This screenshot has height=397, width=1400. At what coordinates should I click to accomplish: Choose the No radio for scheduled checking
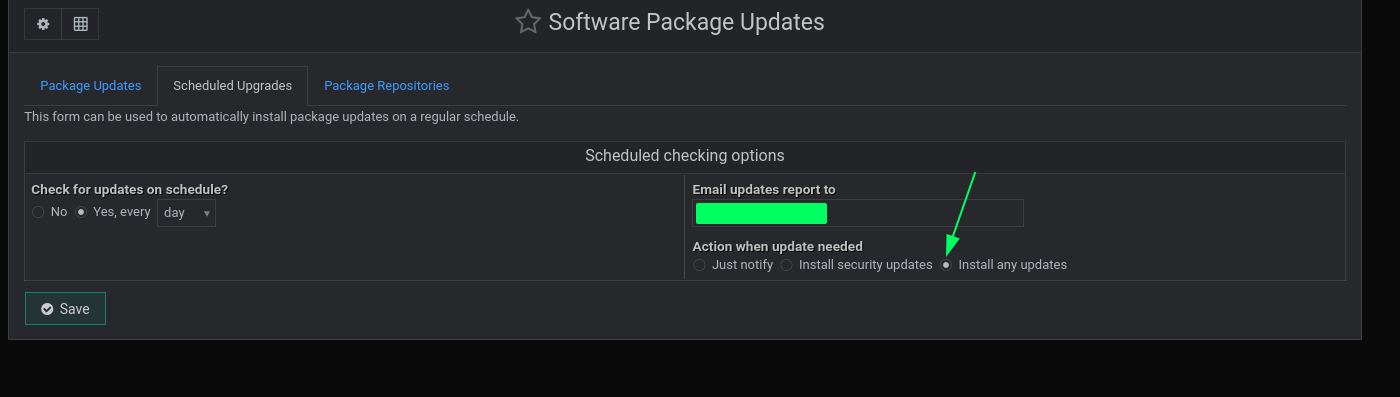(38, 212)
